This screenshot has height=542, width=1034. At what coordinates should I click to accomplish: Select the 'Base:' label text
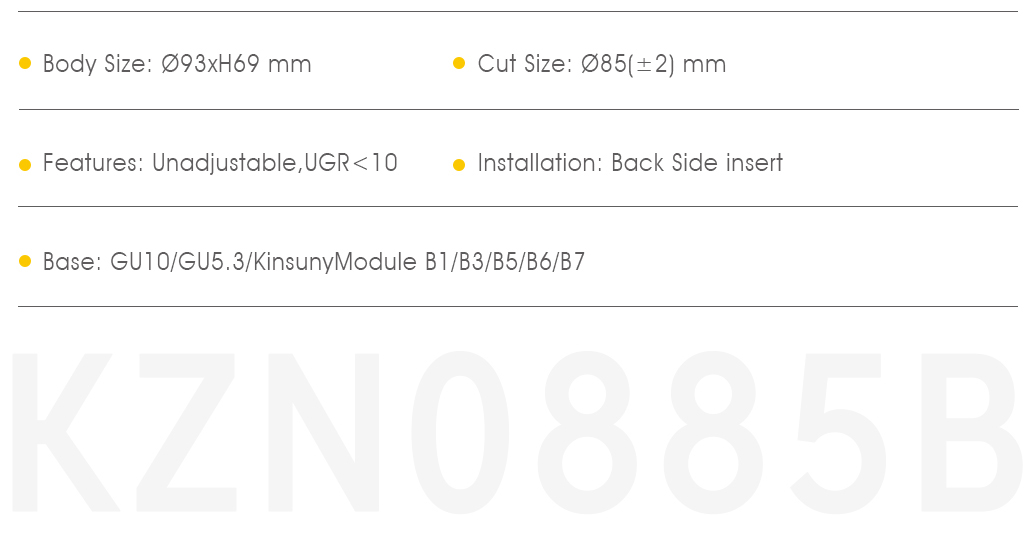tap(73, 262)
